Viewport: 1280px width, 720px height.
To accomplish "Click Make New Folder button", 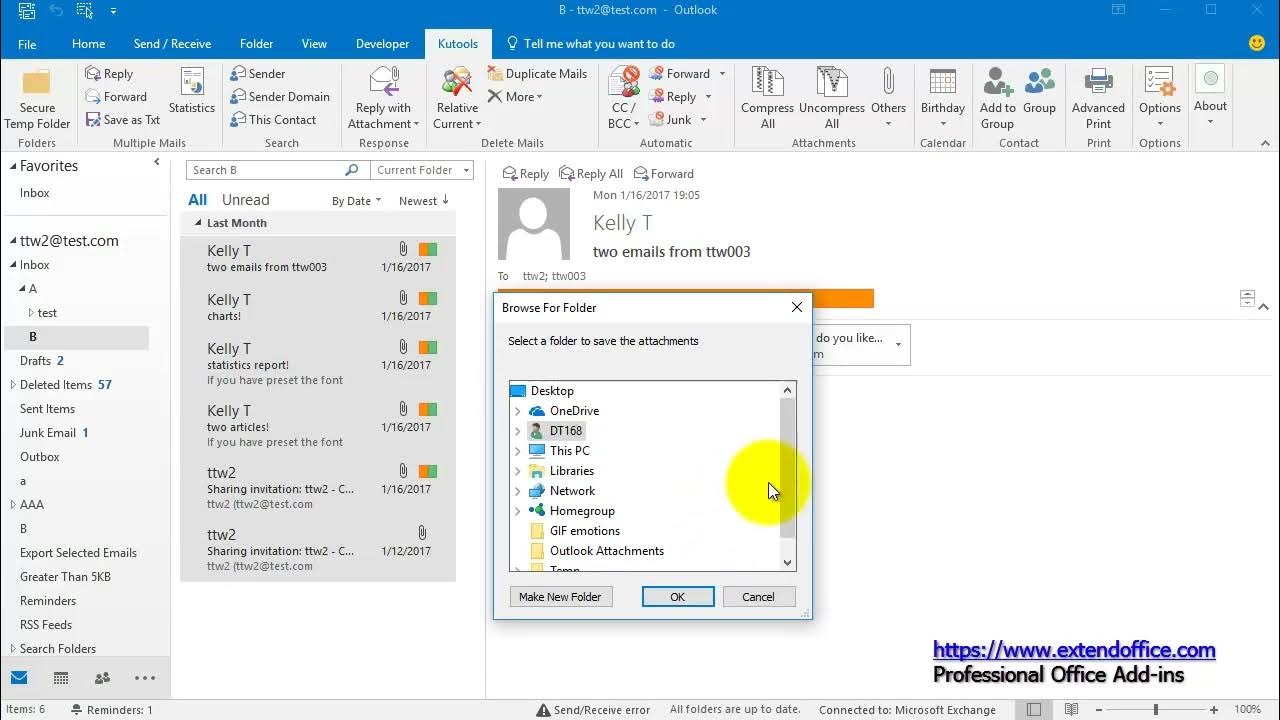I will [560, 597].
